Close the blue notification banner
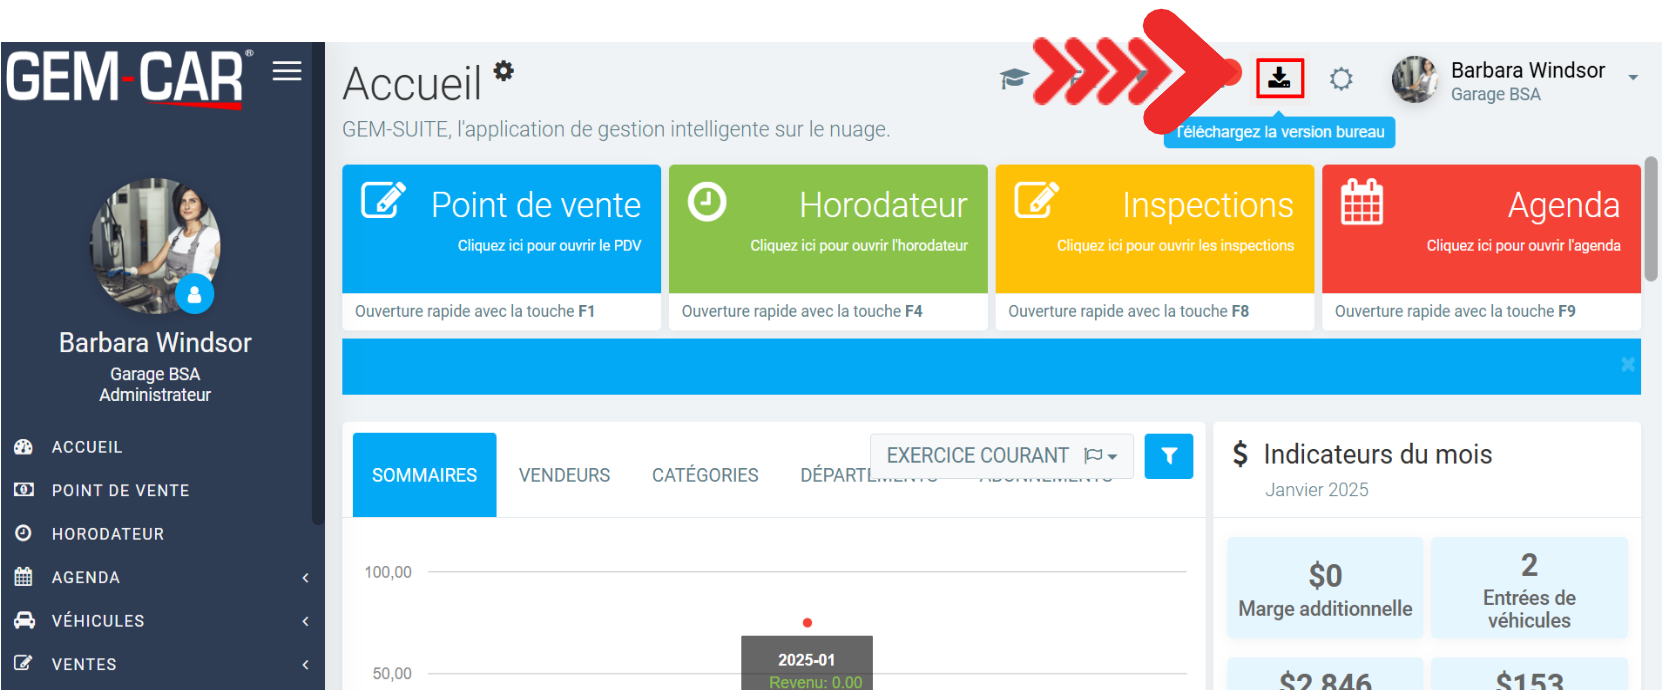Image resolution: width=1662 pixels, height=690 pixels. pos(1627,365)
